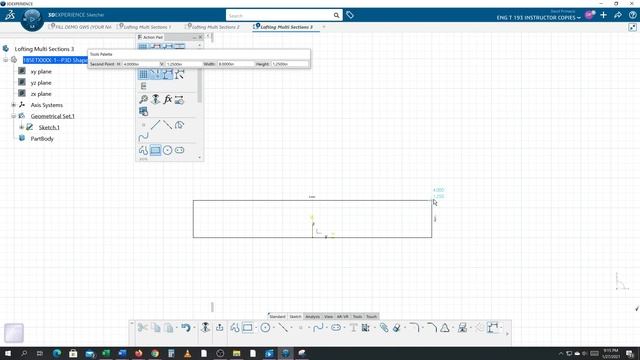Collapse the root 3D Shape node
The image size is (640, 360).
point(6,60)
